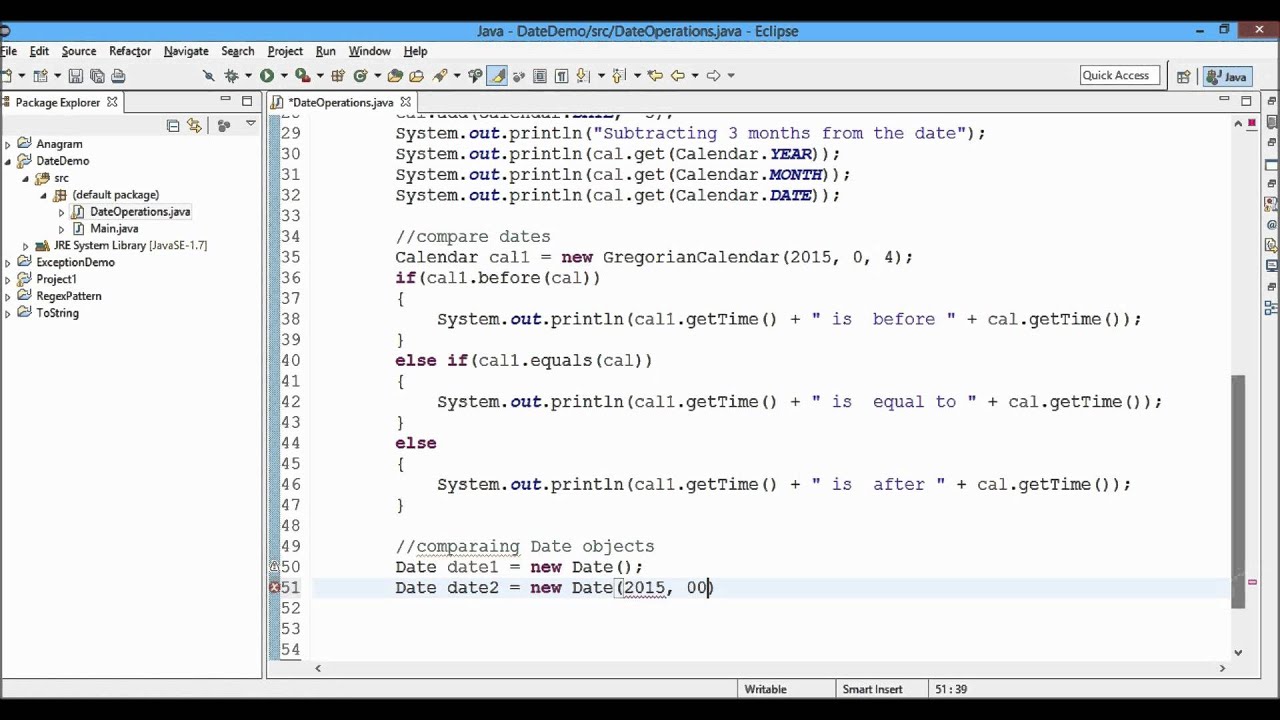
Task: Click the Run Last Tool (external tools) icon
Action: (303, 76)
